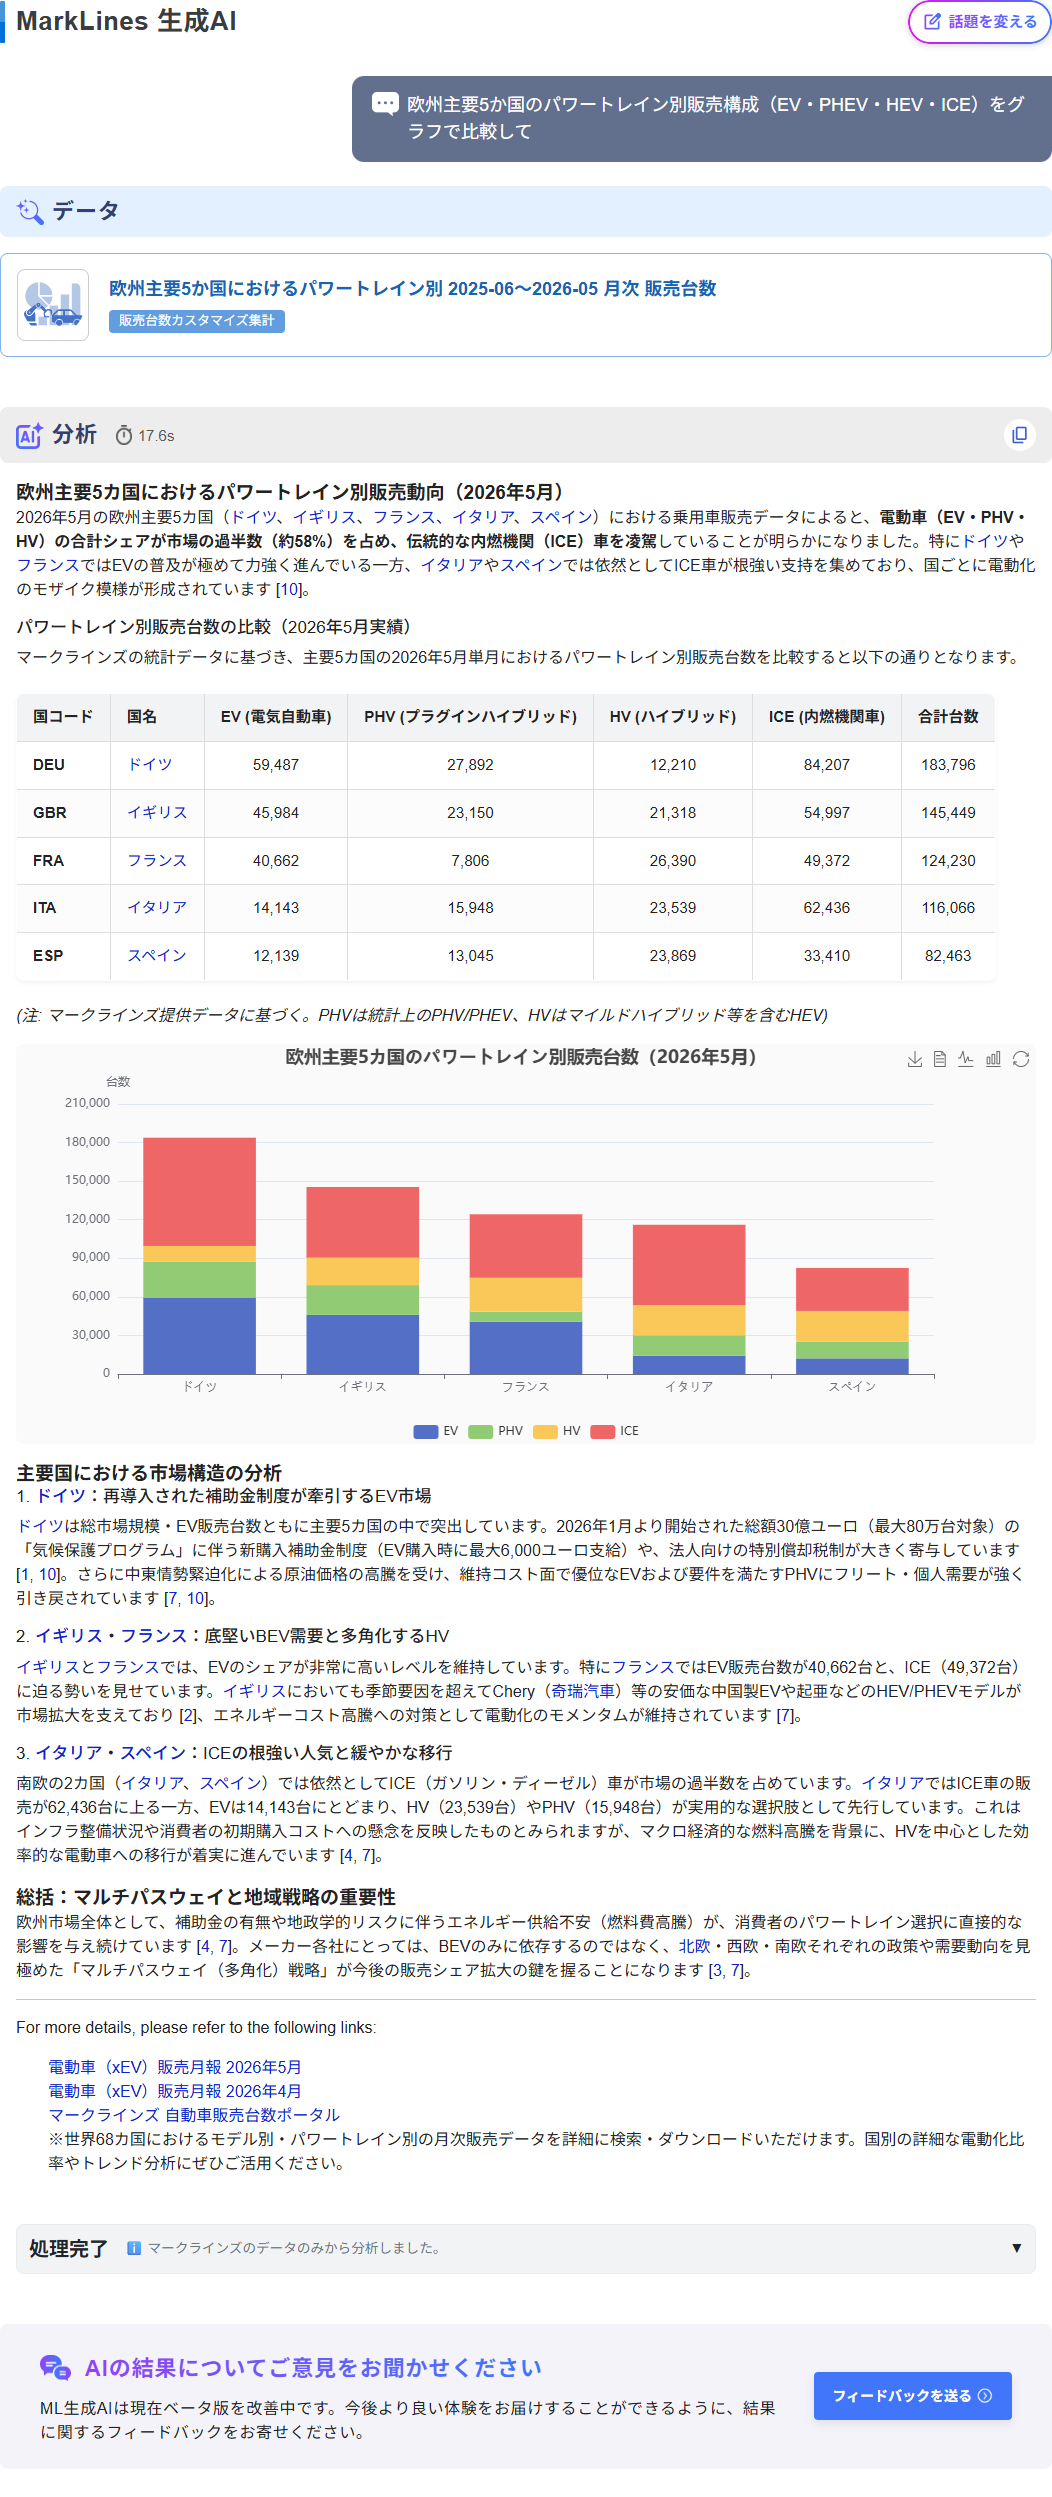Send feedback with フィードバックを送る button

pos(912,2396)
